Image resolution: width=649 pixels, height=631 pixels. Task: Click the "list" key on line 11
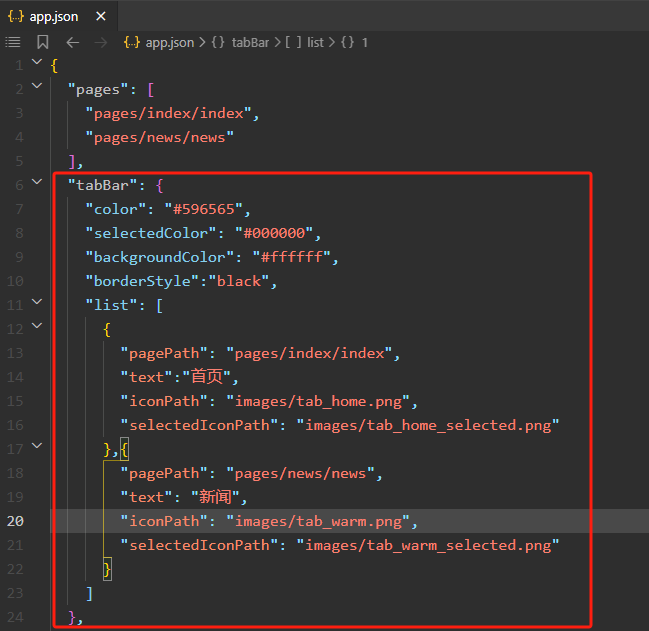(111, 305)
